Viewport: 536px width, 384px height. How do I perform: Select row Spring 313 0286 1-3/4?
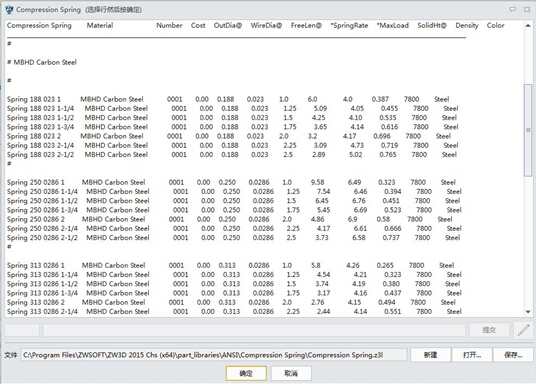point(234,293)
